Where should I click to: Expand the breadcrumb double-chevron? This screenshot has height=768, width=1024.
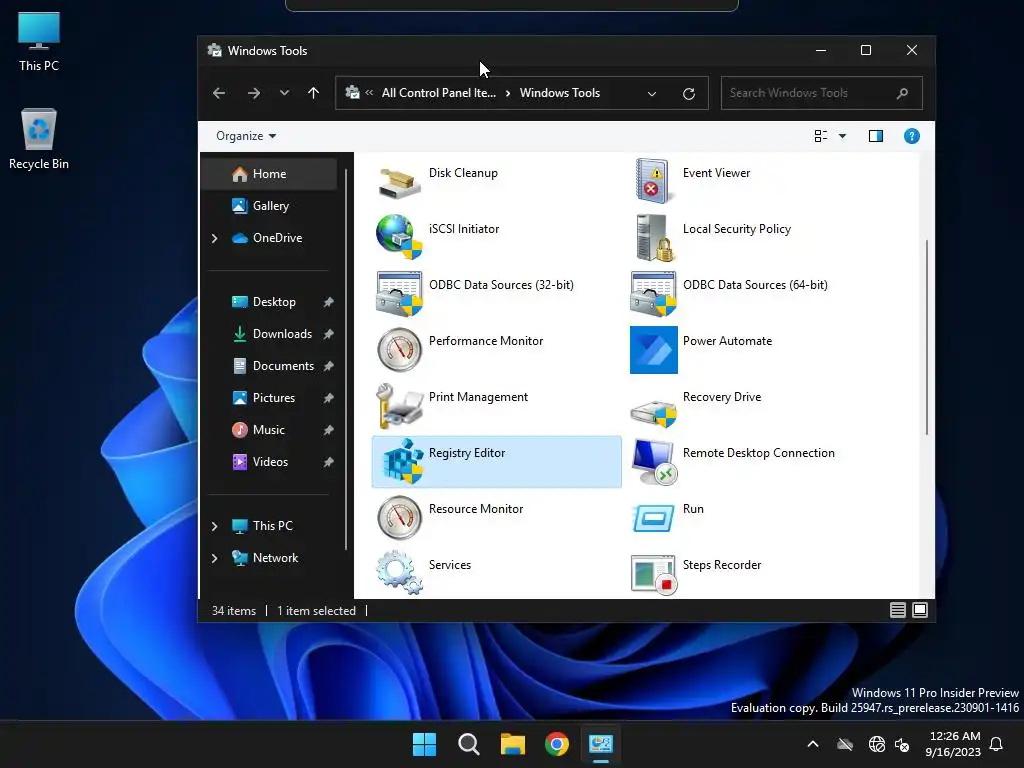point(369,93)
